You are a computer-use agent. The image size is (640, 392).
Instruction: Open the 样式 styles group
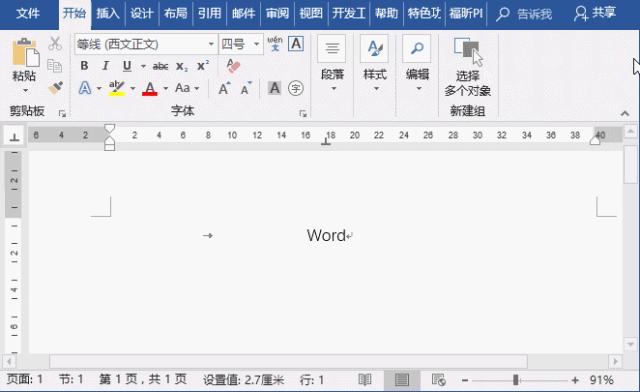coord(375,64)
